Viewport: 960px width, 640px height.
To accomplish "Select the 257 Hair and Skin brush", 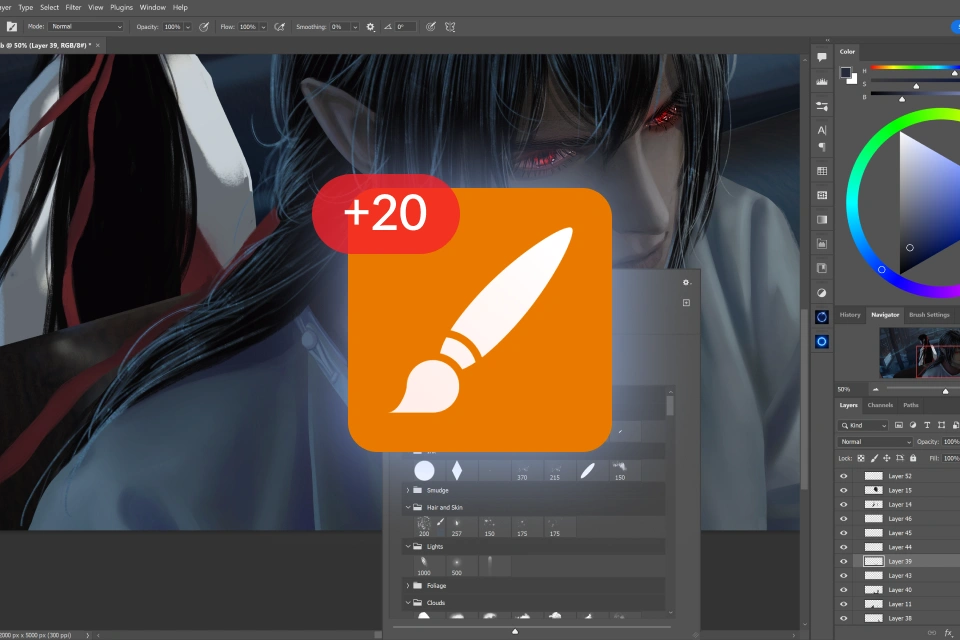I will pyautogui.click(x=457, y=527).
